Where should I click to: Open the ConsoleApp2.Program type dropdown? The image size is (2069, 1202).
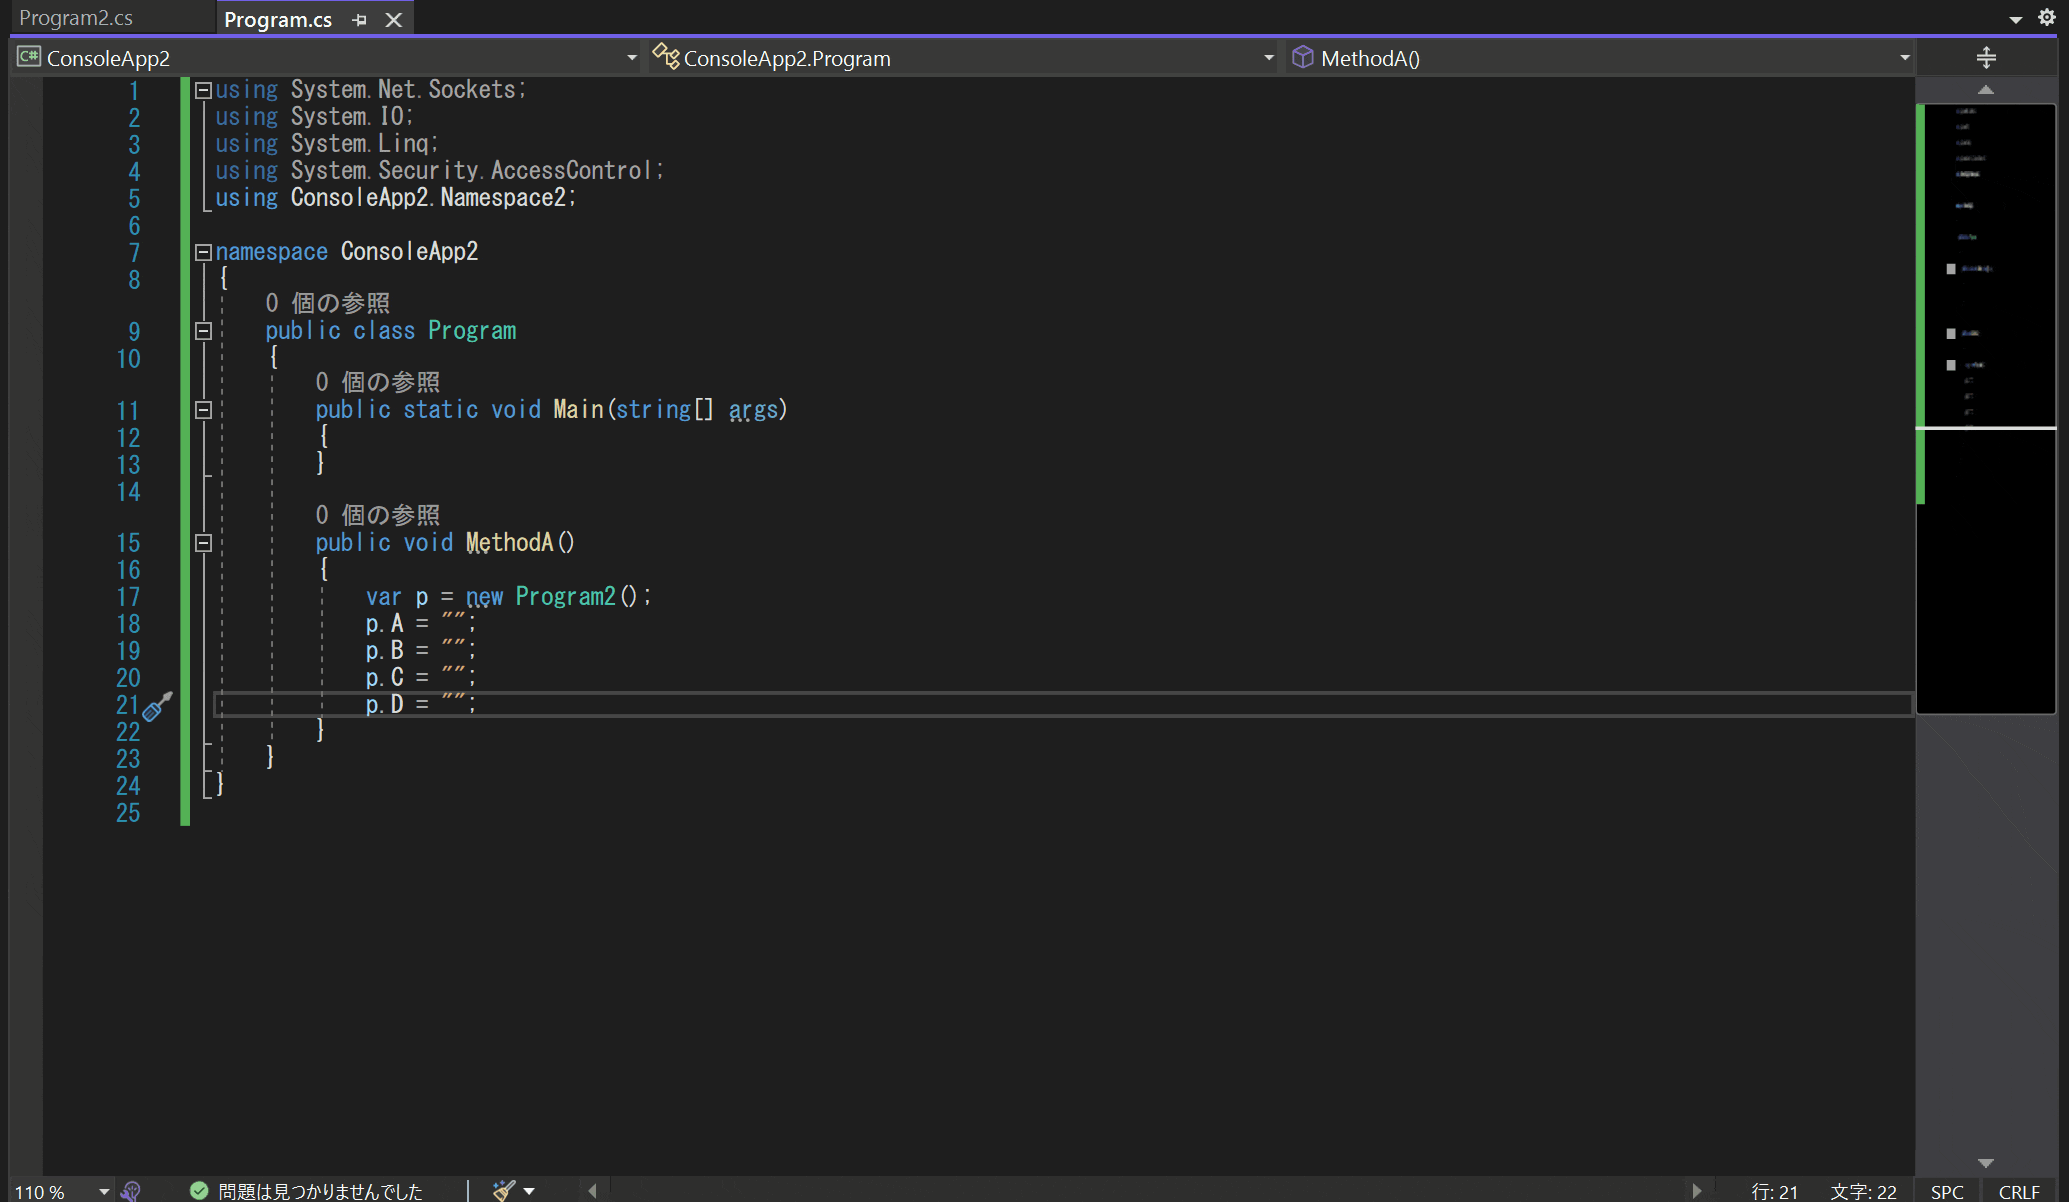point(1268,58)
